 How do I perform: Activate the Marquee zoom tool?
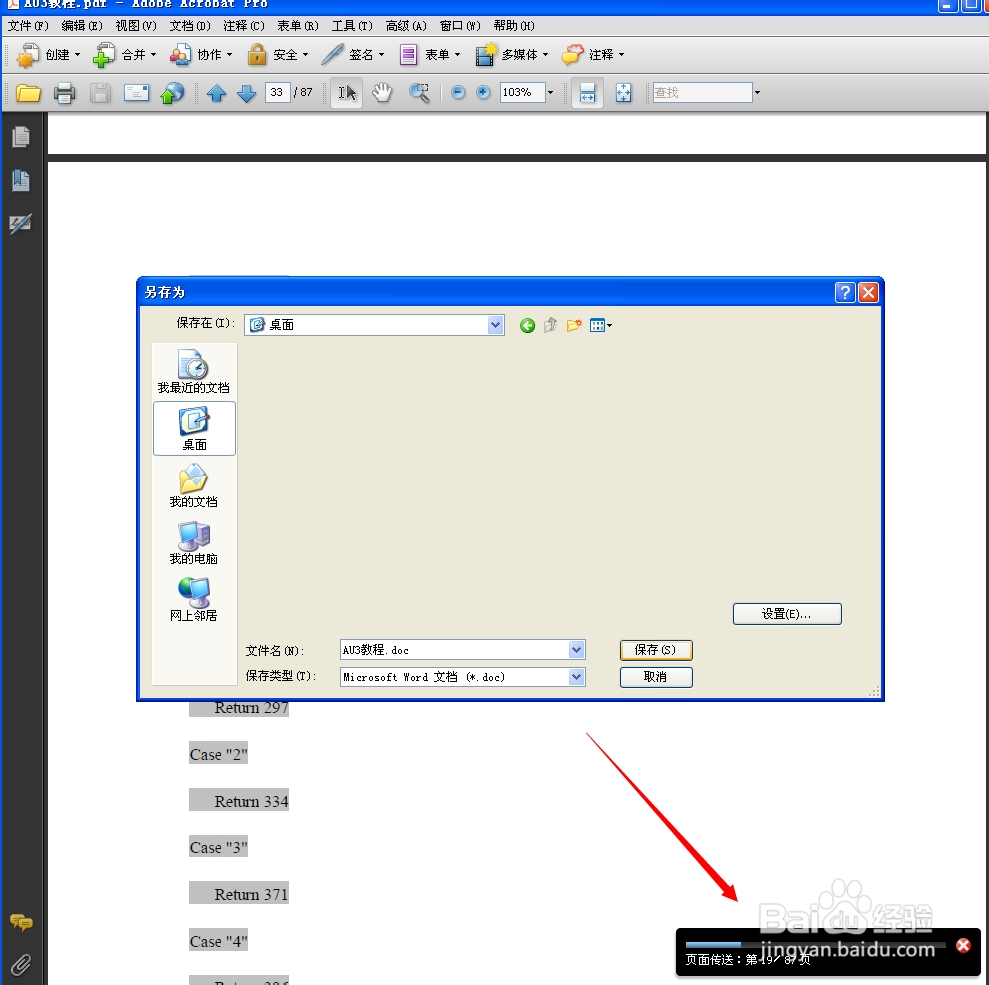pyautogui.click(x=419, y=93)
